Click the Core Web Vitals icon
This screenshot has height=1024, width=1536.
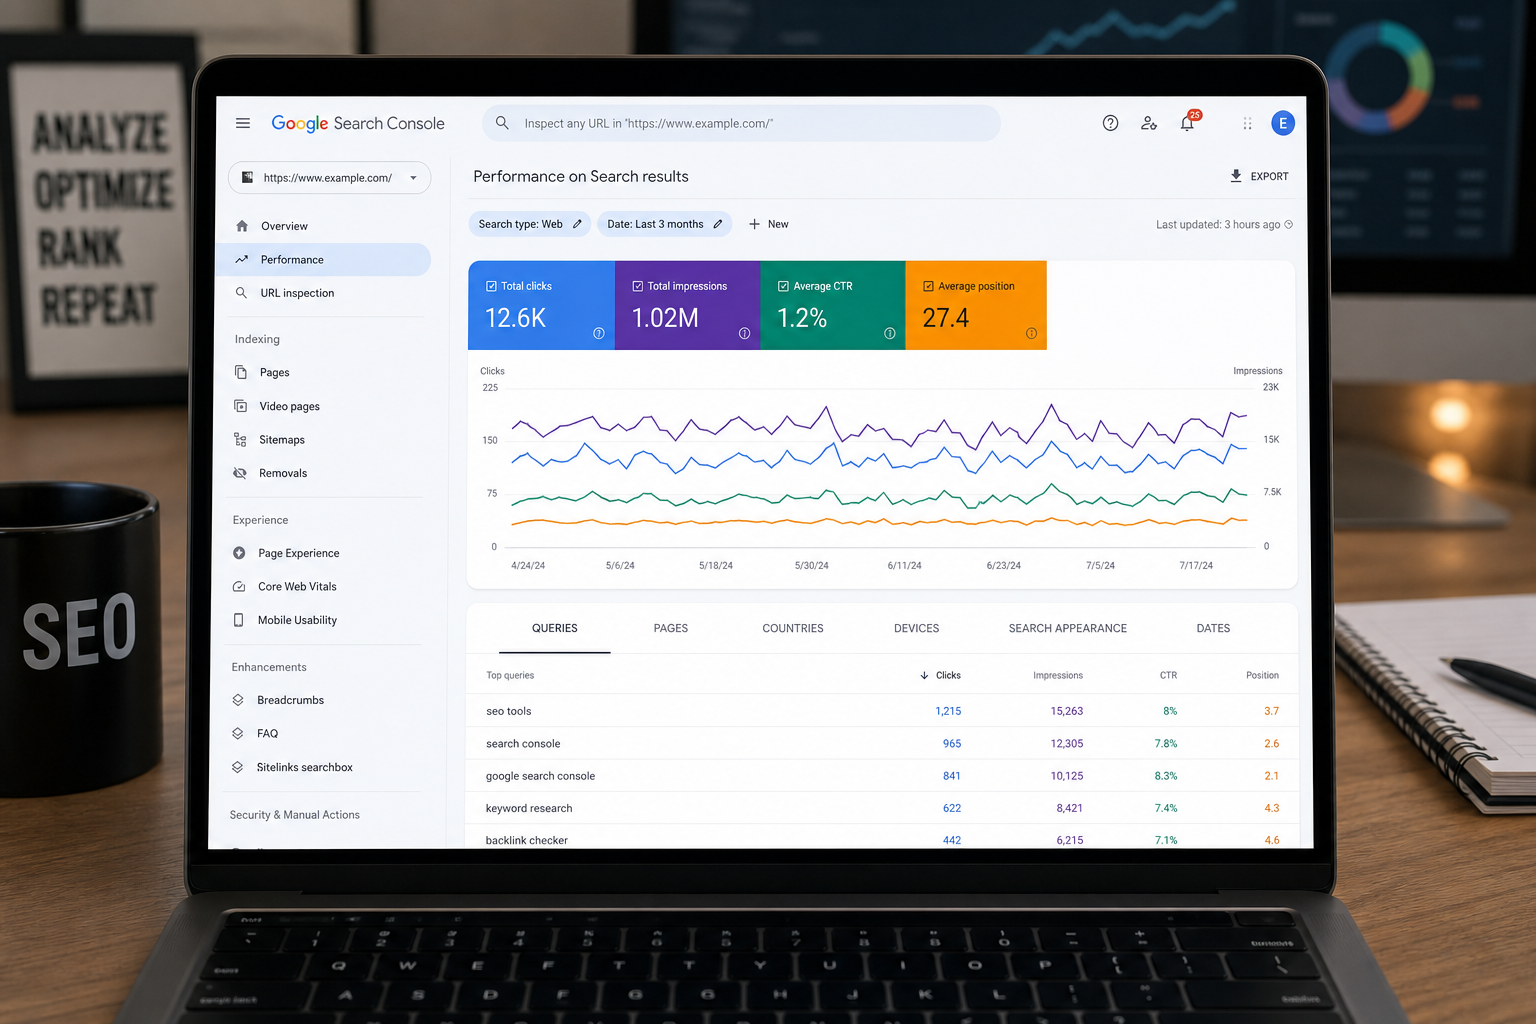click(x=239, y=587)
